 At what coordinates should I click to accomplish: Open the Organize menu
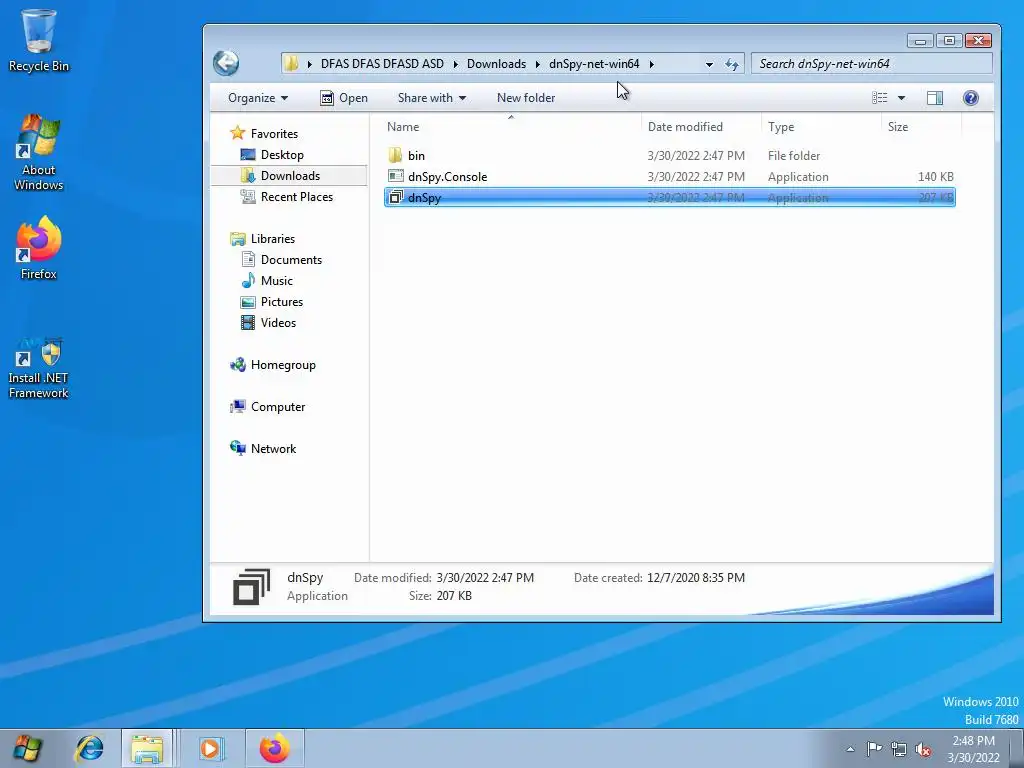click(257, 98)
